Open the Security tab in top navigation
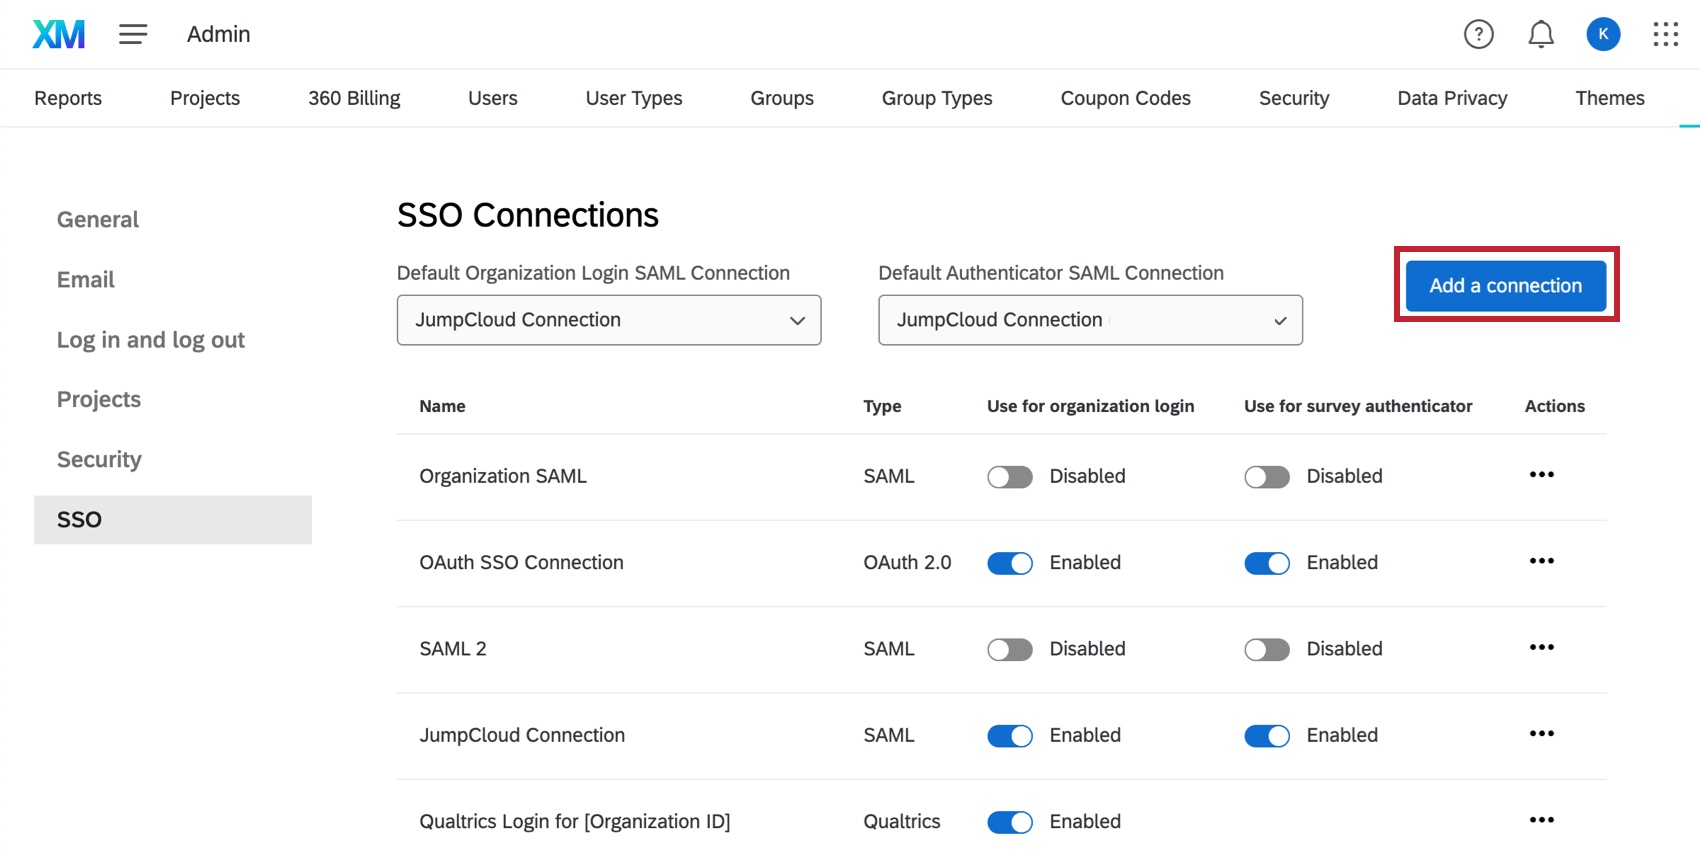This screenshot has width=1700, height=850. [1294, 98]
